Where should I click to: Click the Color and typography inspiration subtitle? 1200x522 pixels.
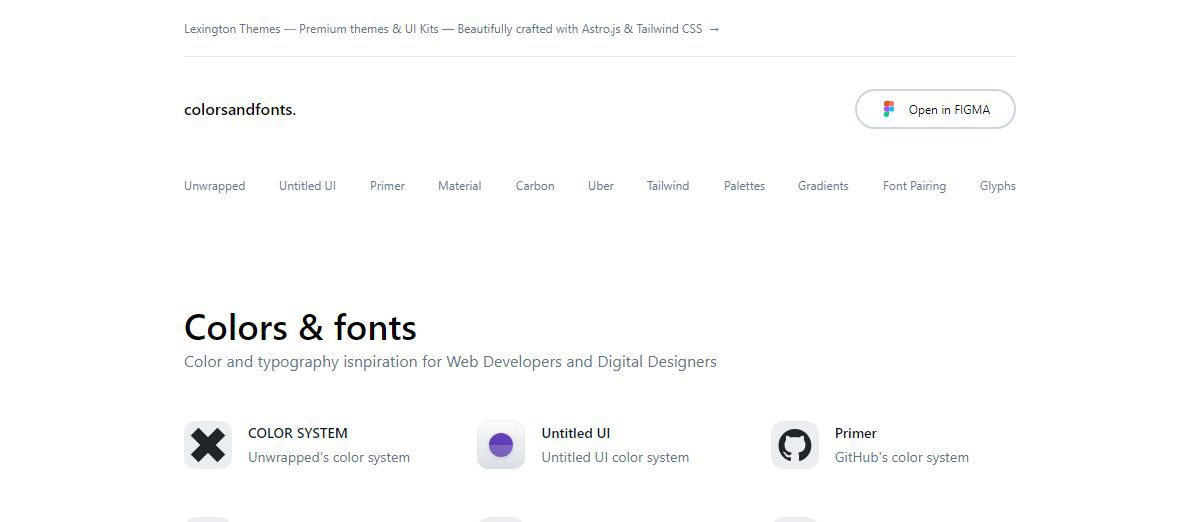(450, 362)
